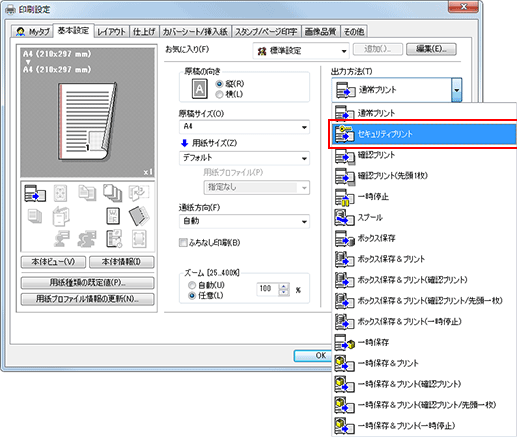Pick 確認プリント(先頭1枚) from list
517x437 pixels.
[423, 176]
